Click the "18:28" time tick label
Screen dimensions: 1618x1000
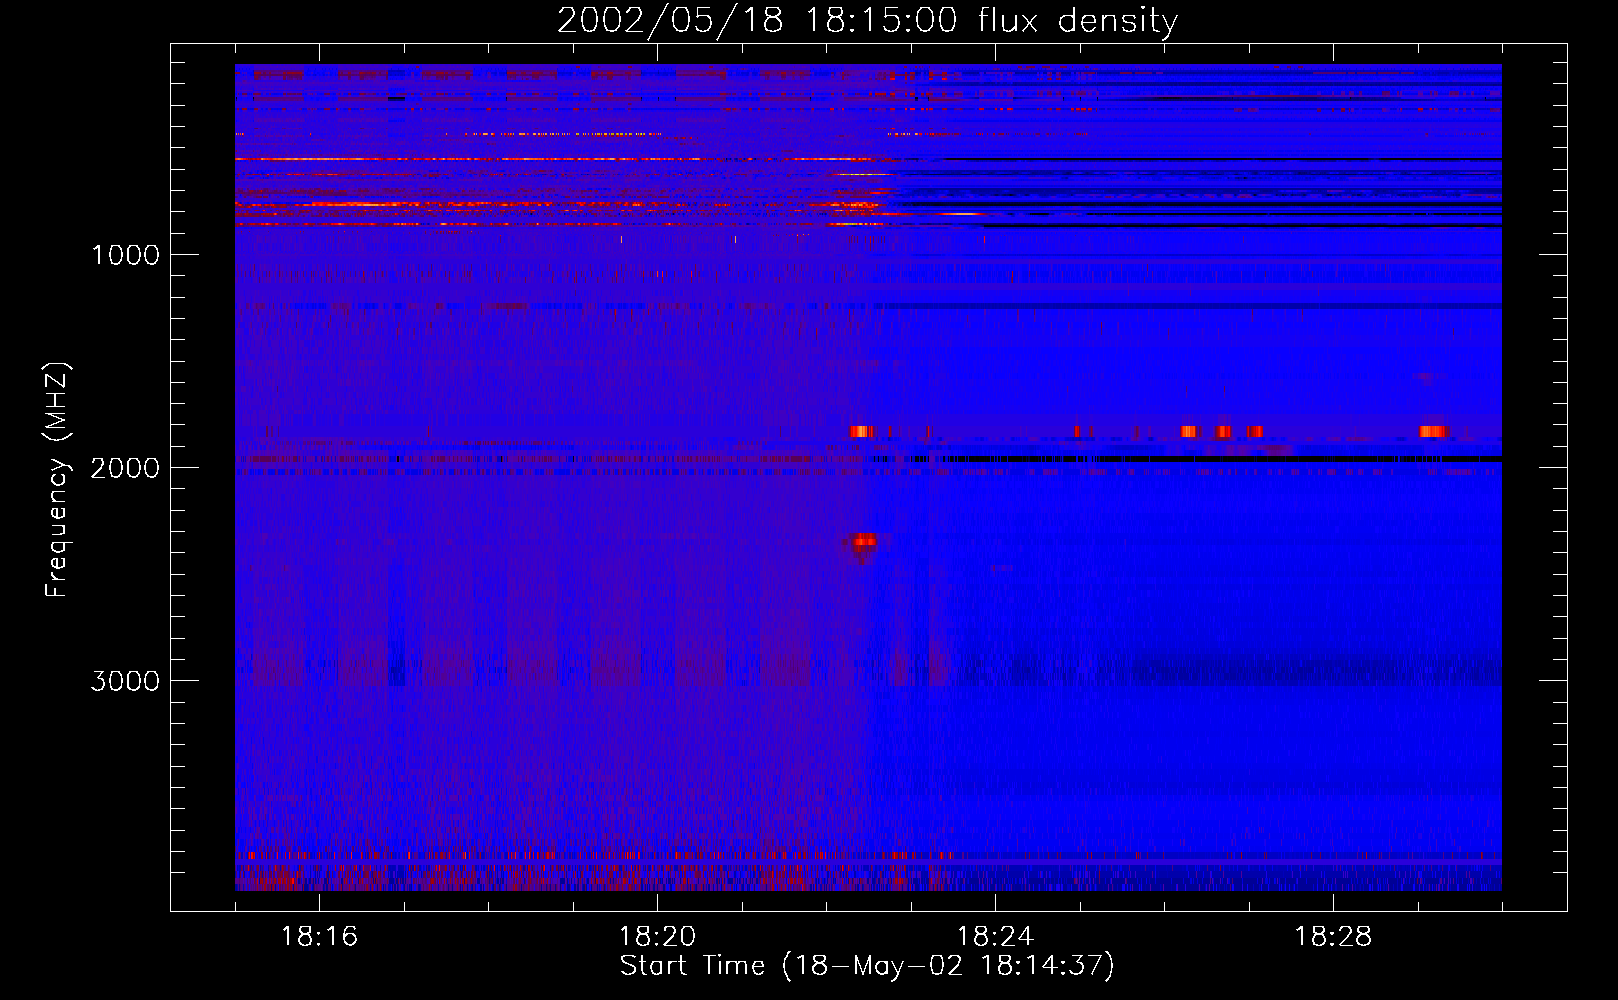coord(1333,937)
